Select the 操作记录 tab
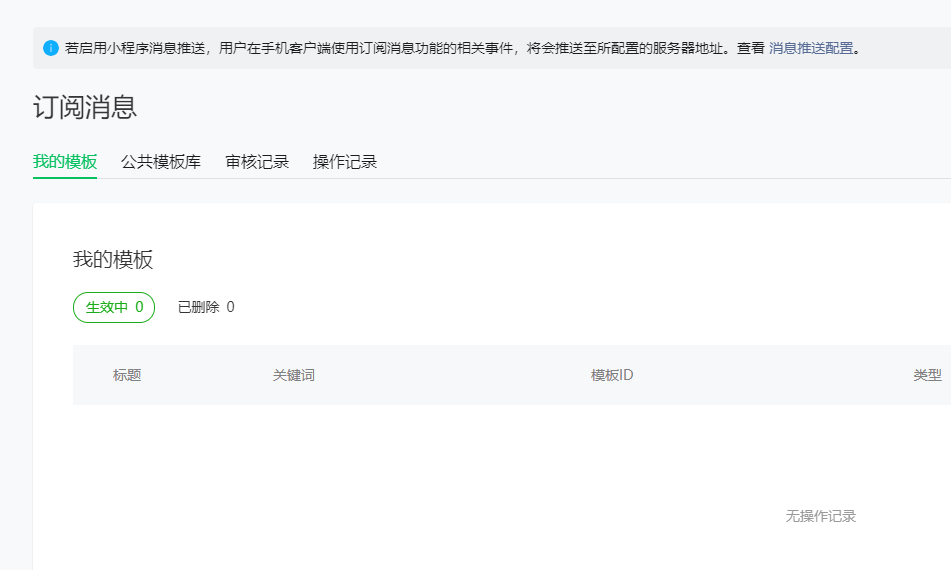The width and height of the screenshot is (951, 570). [345, 162]
